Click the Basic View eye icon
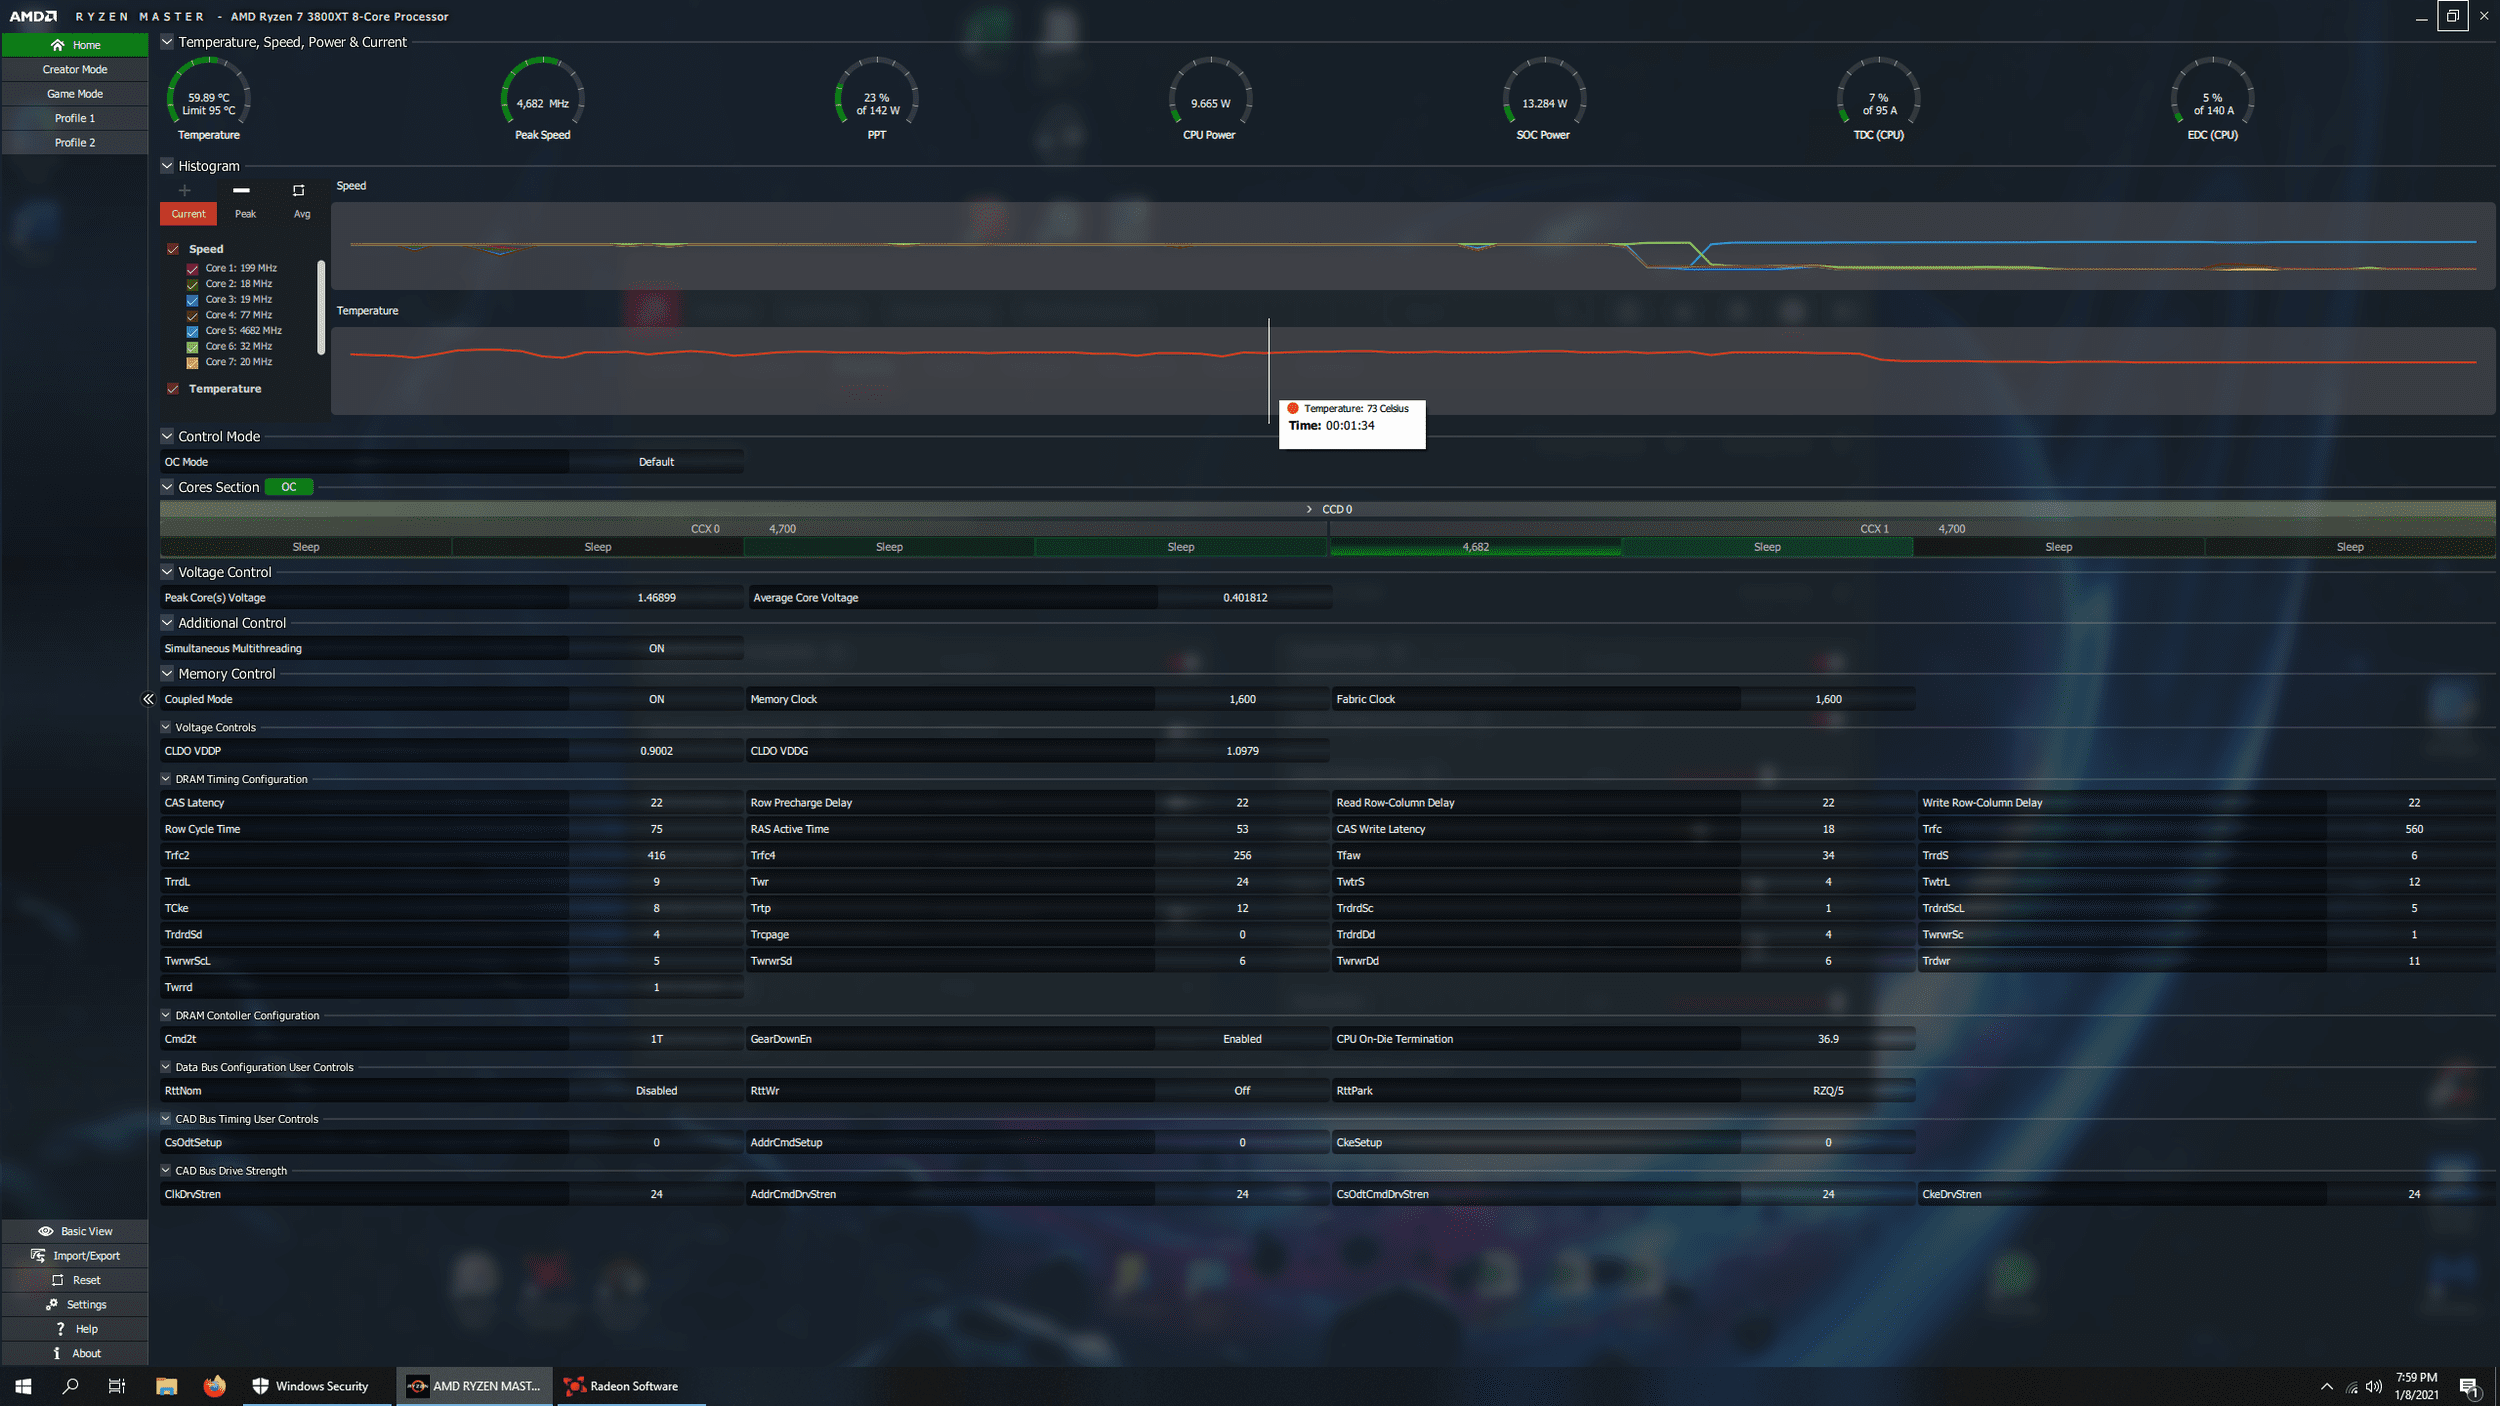2500x1406 pixels. click(46, 1231)
